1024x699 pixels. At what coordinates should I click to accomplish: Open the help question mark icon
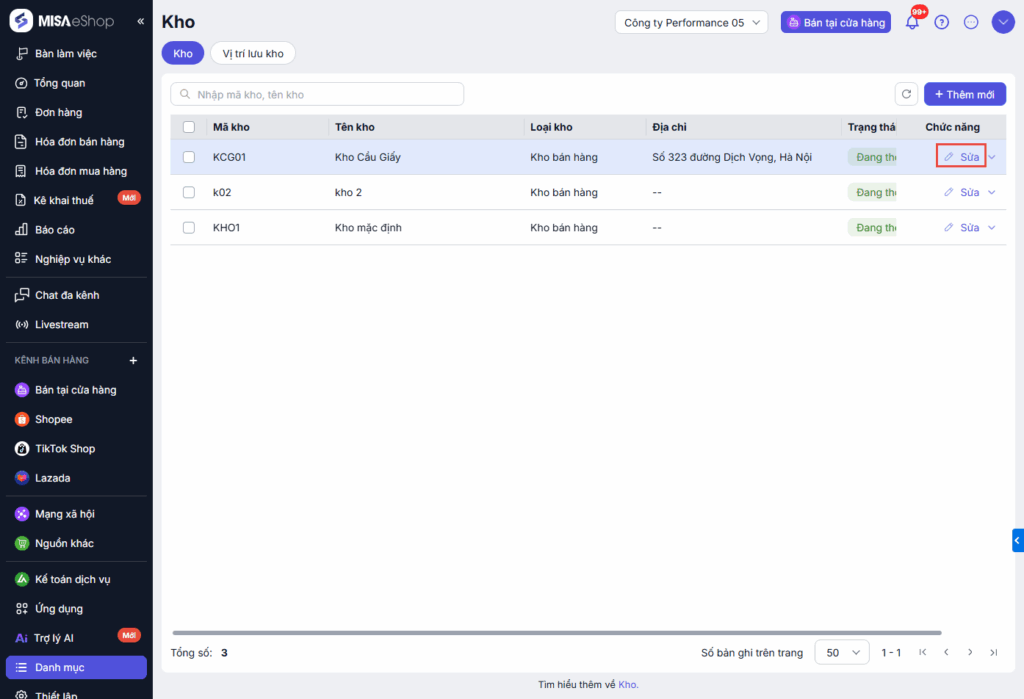click(941, 22)
